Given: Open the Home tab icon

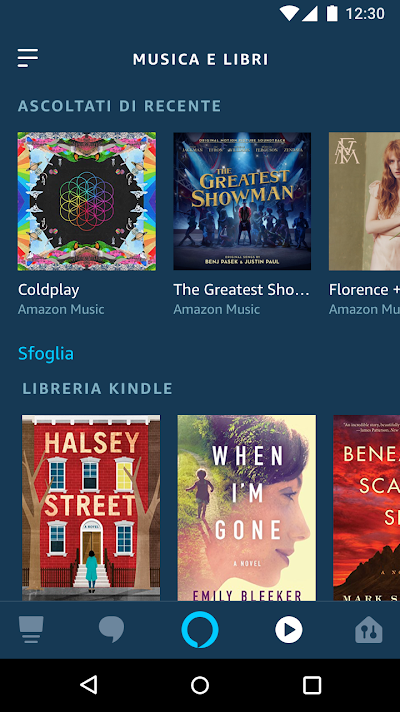Looking at the screenshot, I should (x=31, y=630).
